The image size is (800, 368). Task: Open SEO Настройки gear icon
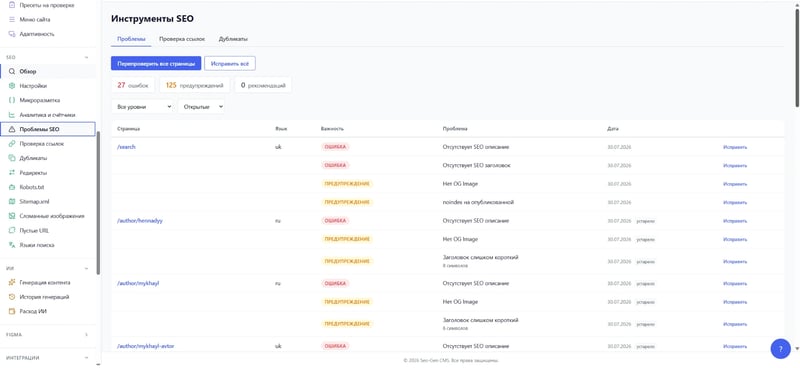point(12,86)
